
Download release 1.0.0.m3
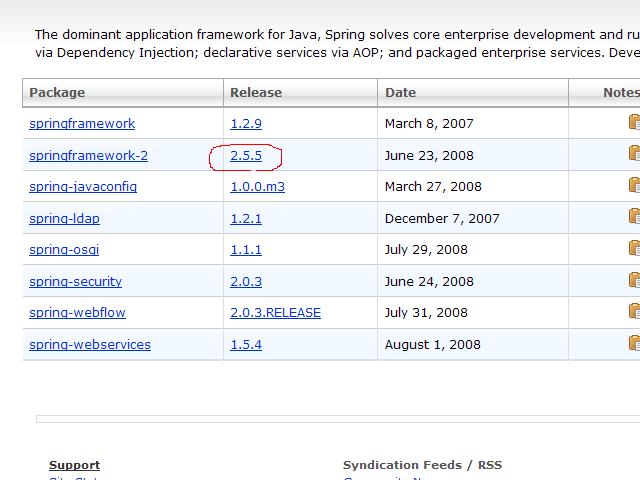coord(258,187)
